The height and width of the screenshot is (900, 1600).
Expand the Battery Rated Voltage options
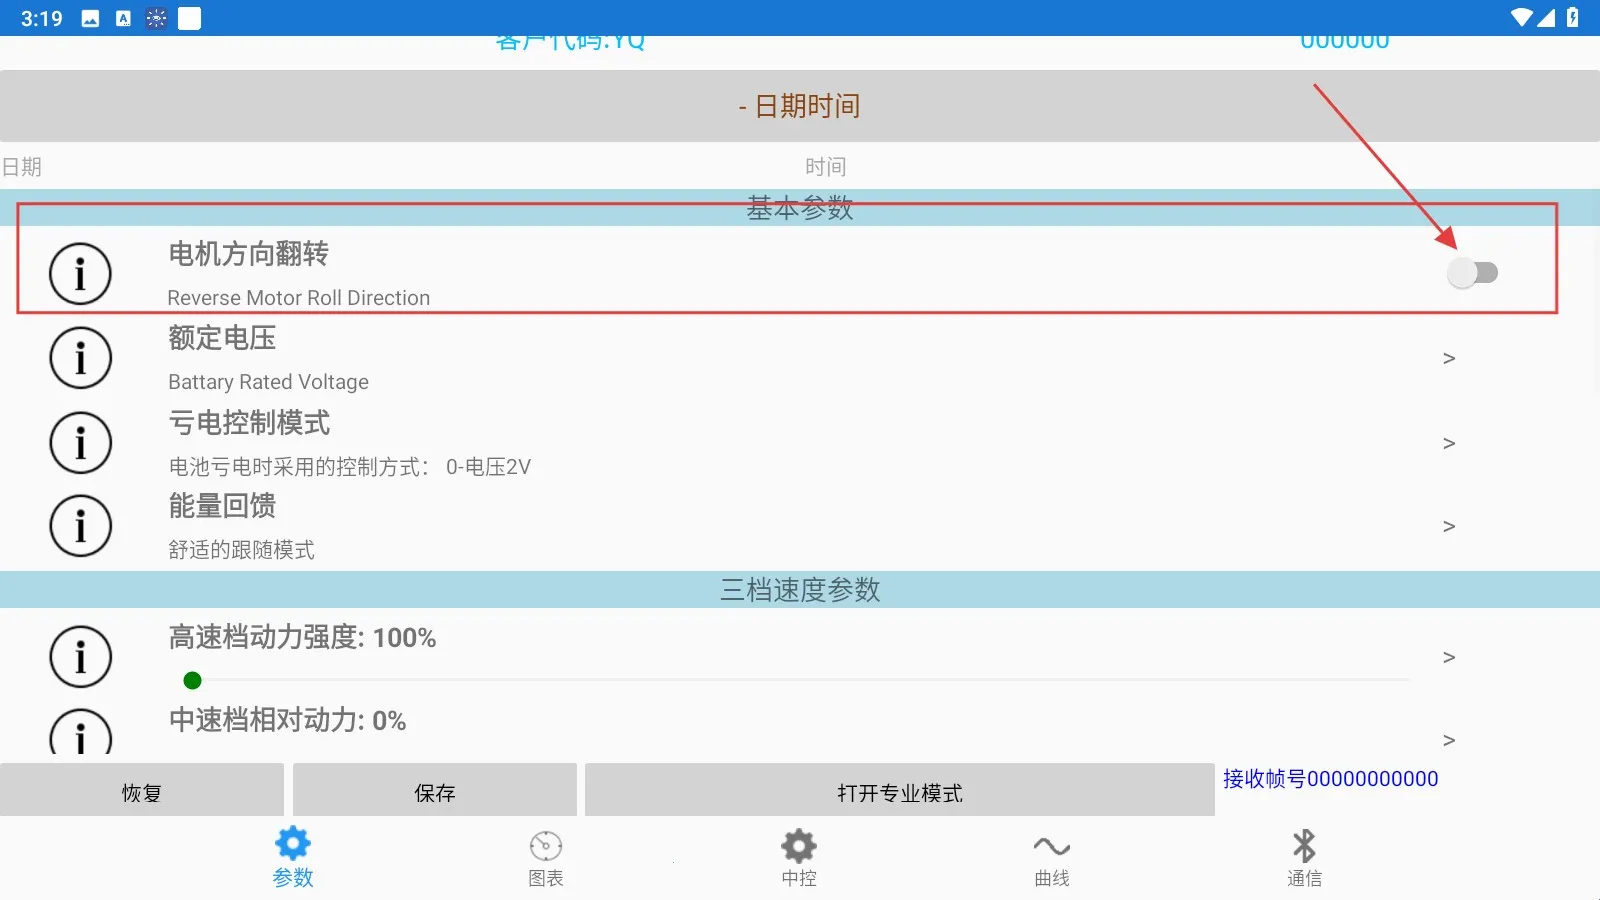pyautogui.click(x=1449, y=358)
